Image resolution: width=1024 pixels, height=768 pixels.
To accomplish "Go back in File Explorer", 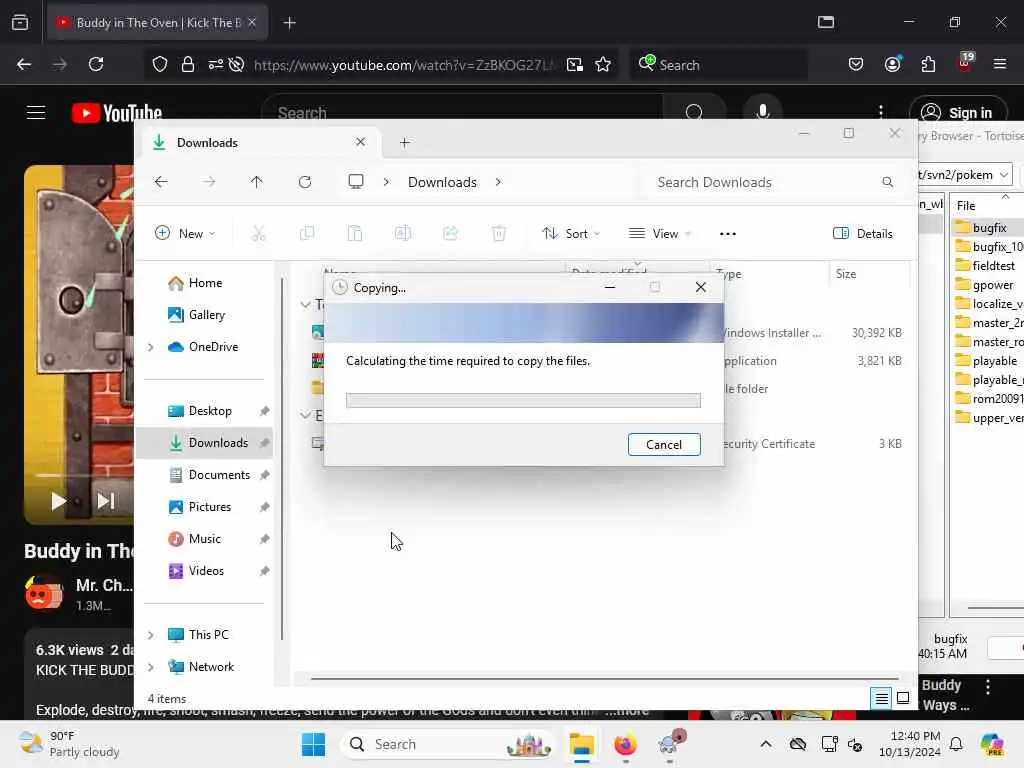I will (161, 182).
